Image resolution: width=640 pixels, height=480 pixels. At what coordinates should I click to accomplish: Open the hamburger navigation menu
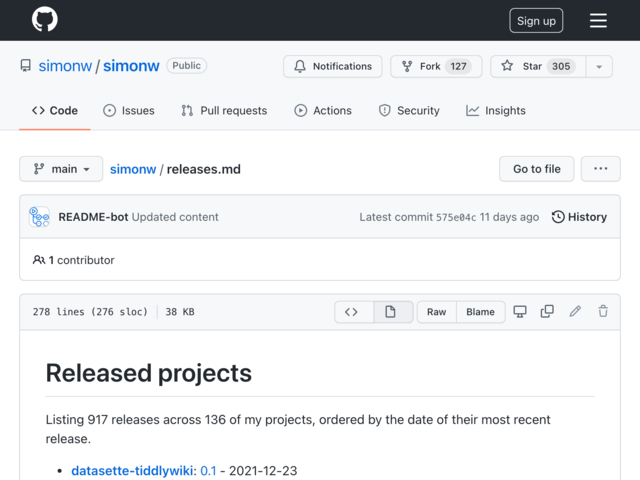[x=598, y=20]
